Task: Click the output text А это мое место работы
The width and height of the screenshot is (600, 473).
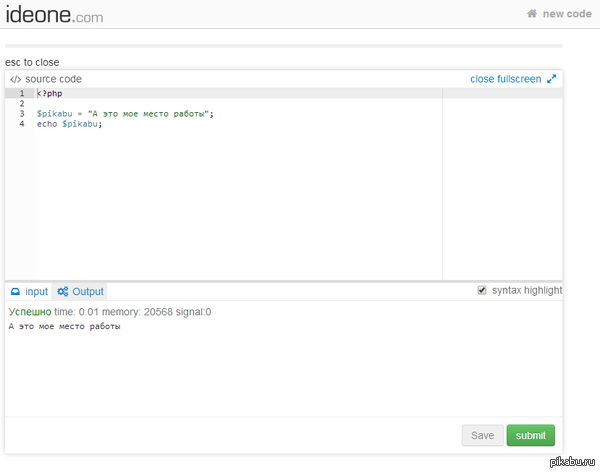Action: point(64,326)
